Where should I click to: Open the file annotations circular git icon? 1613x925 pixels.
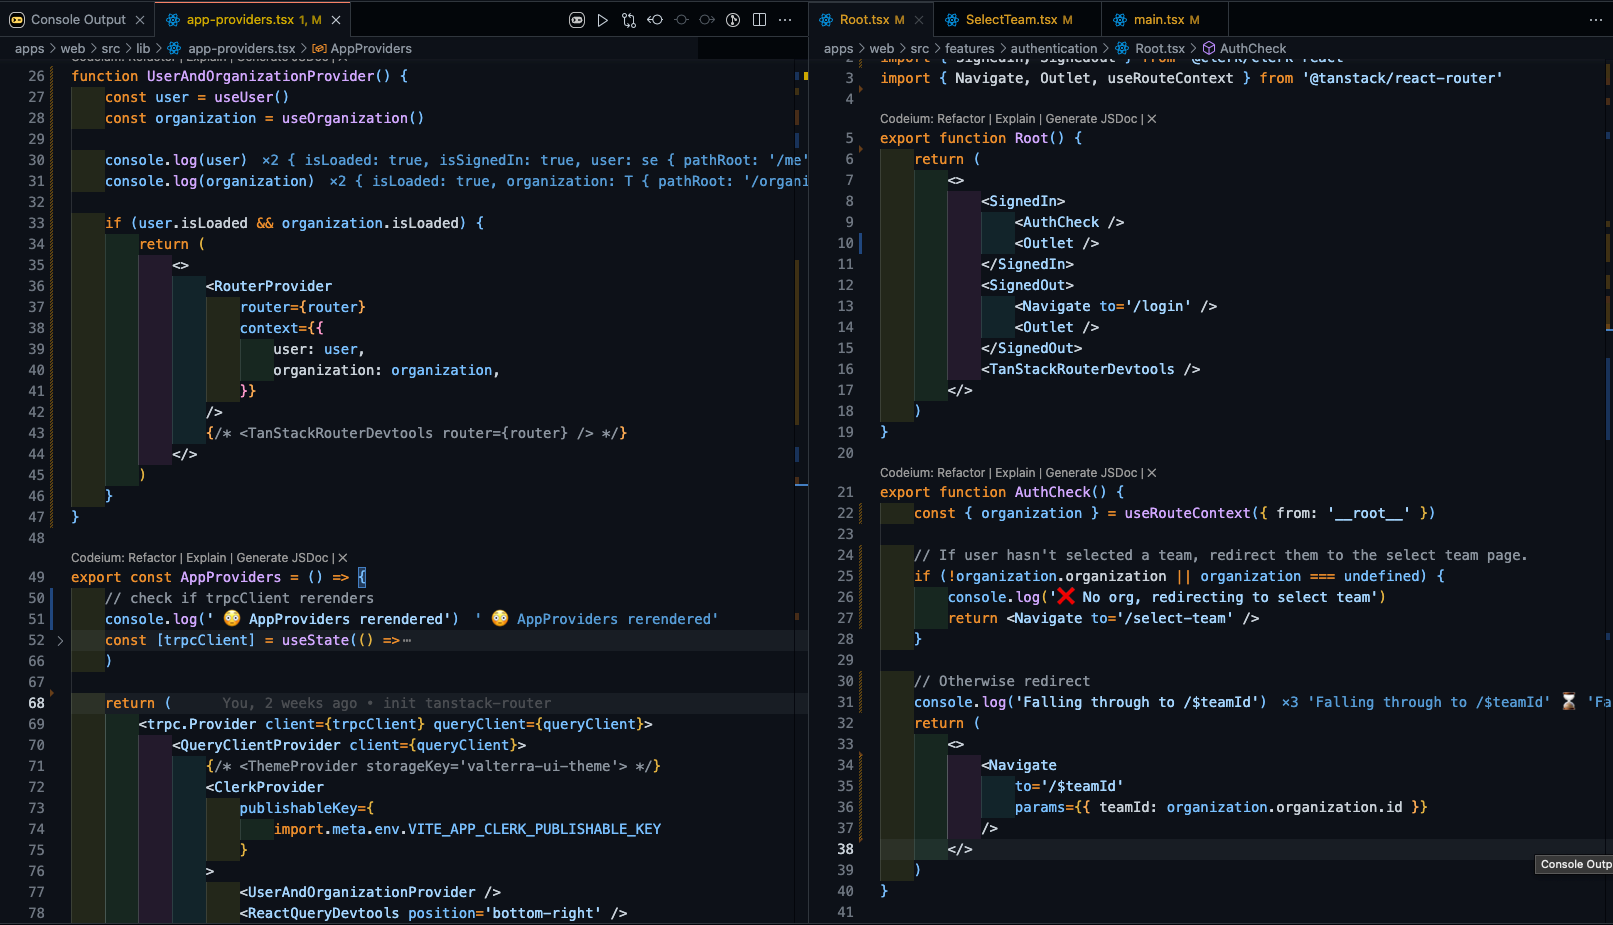coord(733,20)
